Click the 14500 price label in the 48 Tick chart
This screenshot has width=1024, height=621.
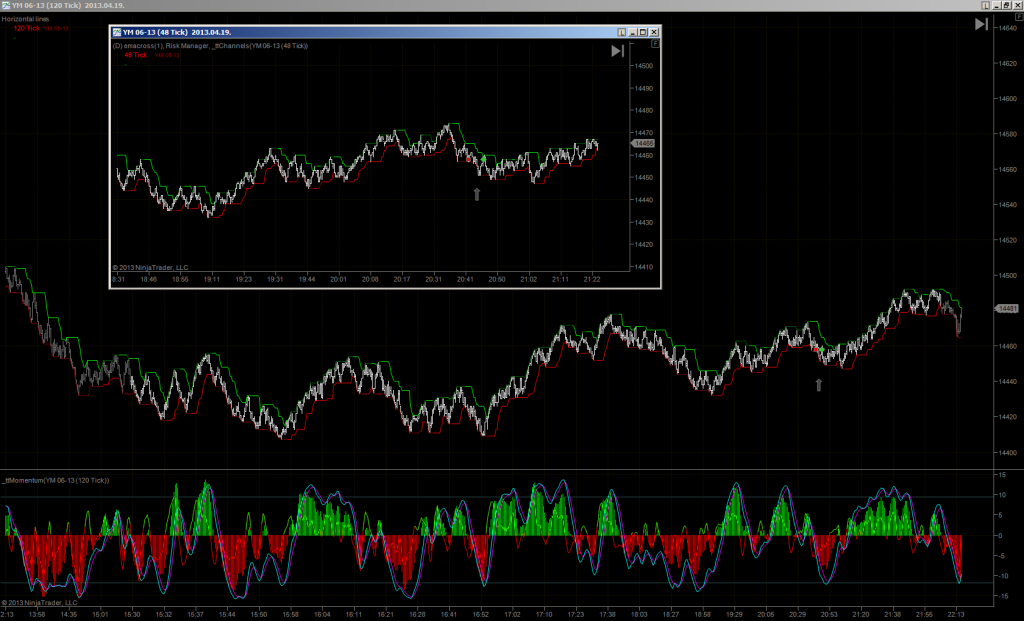(x=644, y=66)
